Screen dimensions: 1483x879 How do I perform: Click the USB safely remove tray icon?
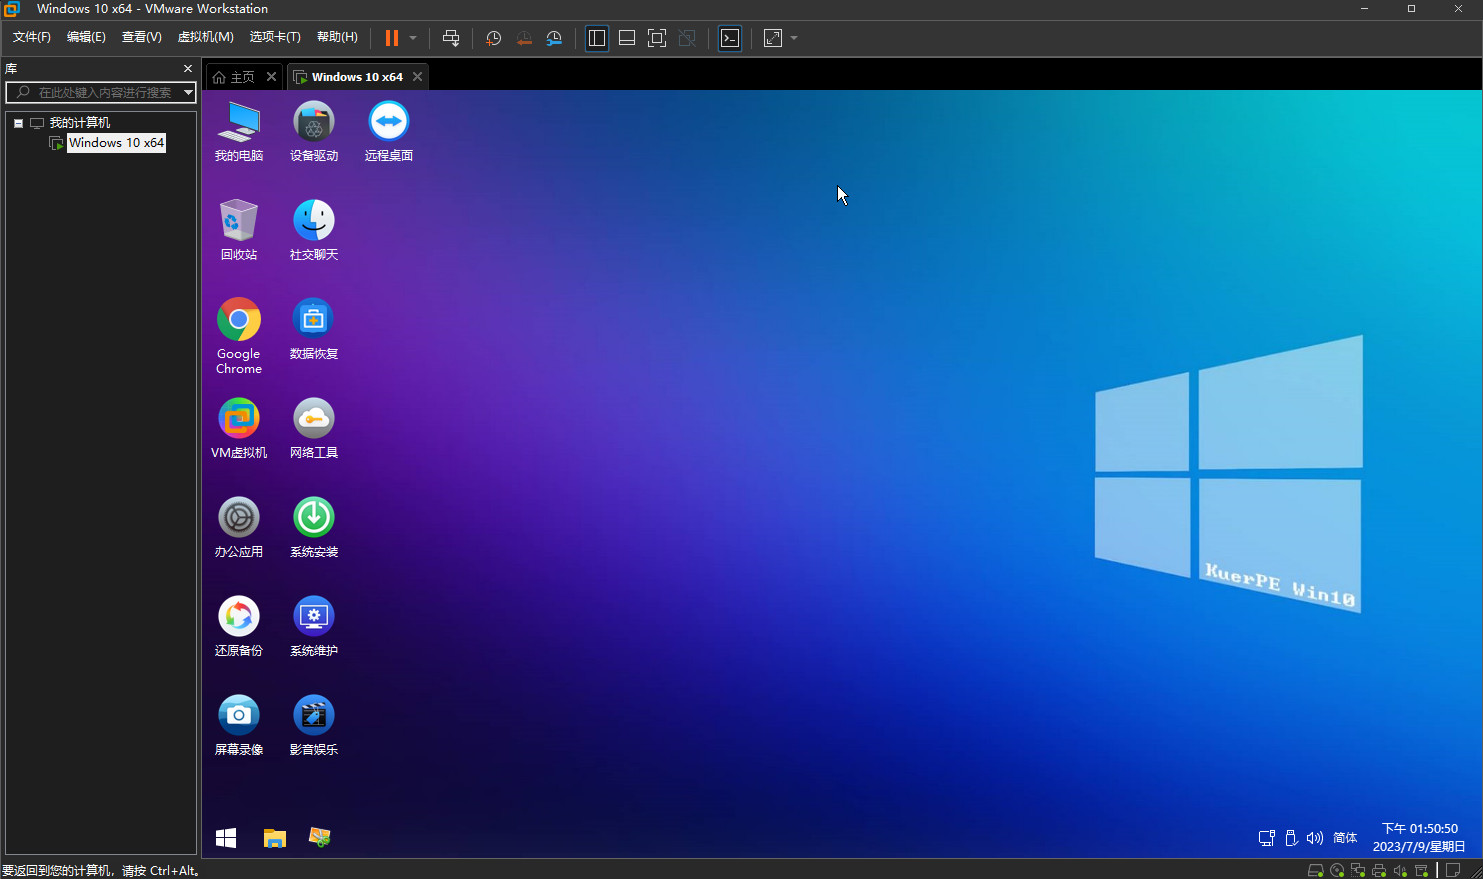pos(1291,838)
